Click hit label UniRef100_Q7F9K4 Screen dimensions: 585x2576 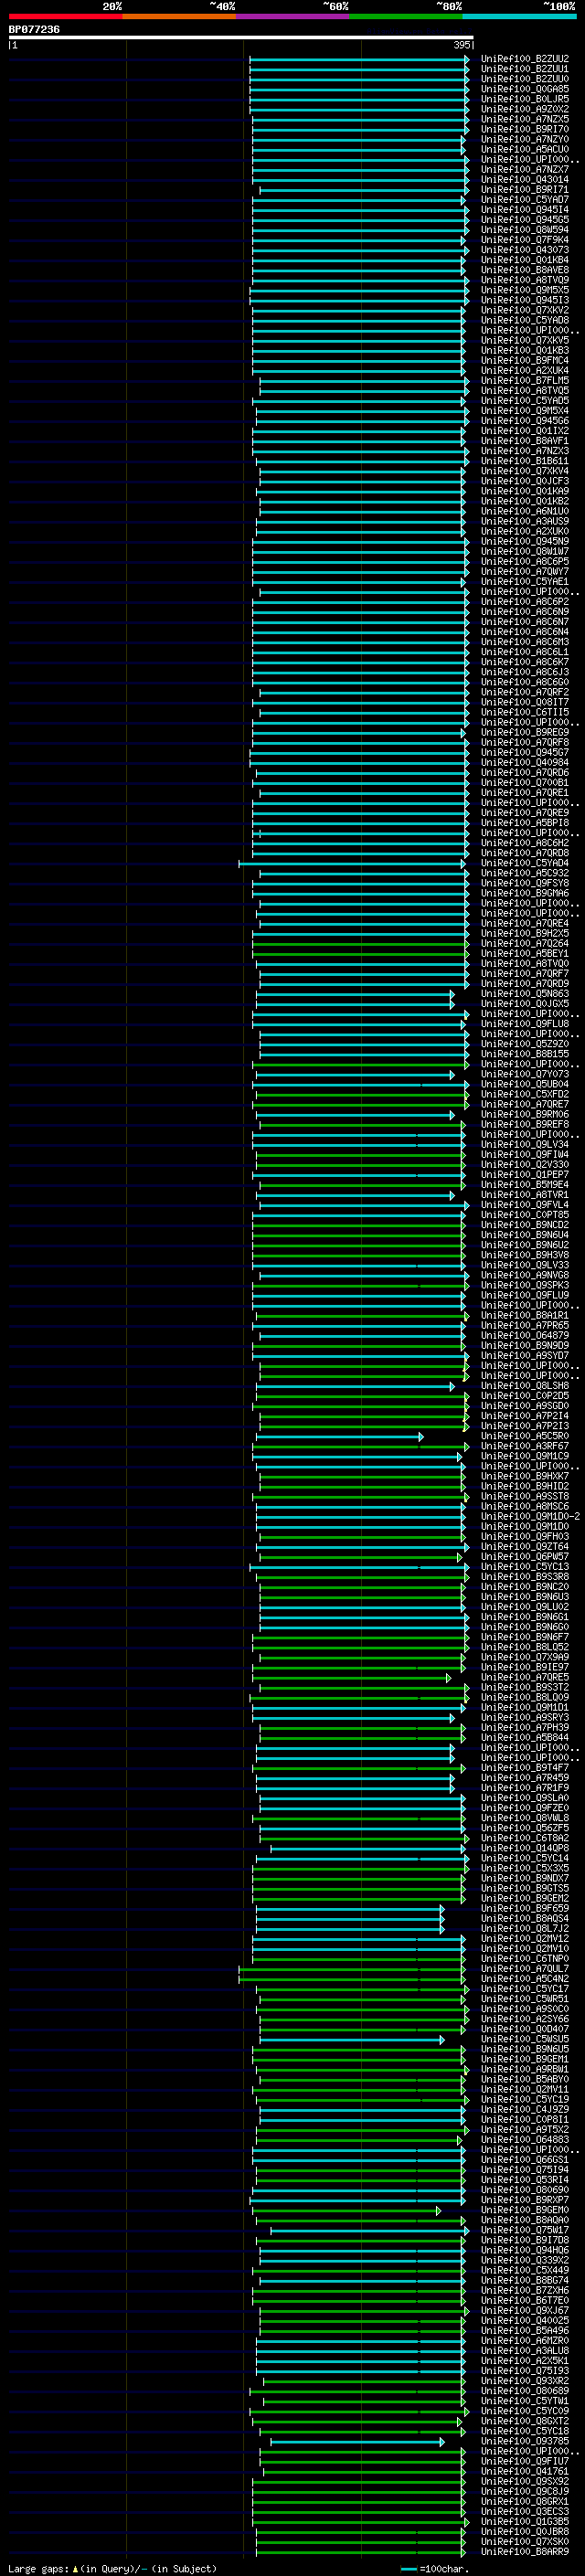[525, 240]
